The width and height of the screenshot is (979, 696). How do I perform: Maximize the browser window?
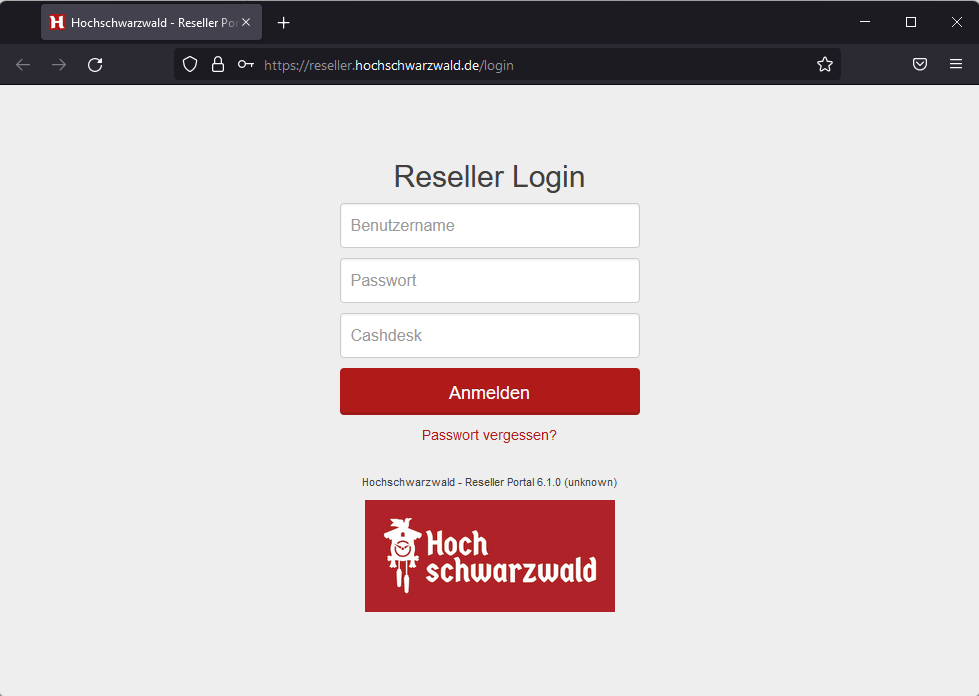click(x=911, y=22)
